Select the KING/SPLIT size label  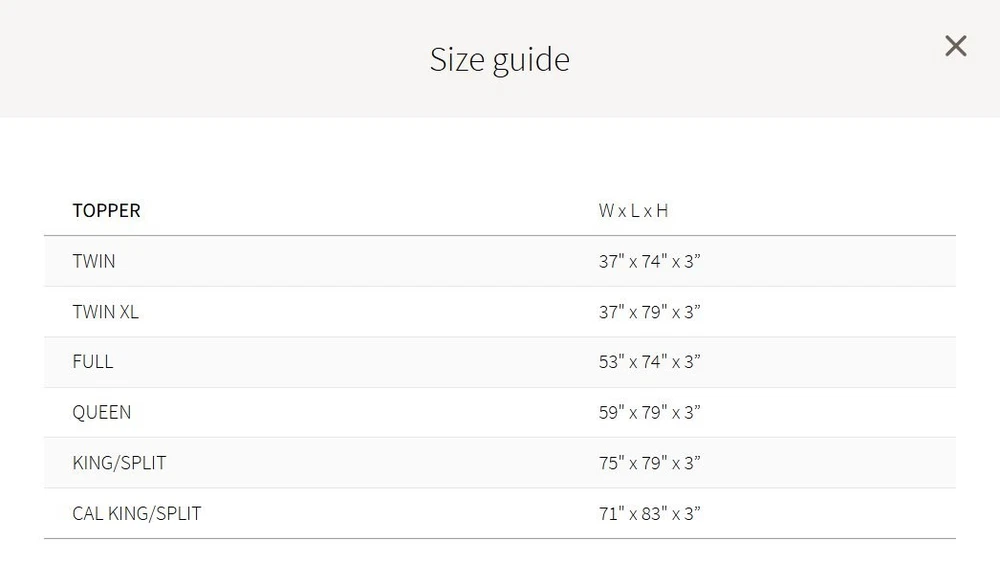119,463
